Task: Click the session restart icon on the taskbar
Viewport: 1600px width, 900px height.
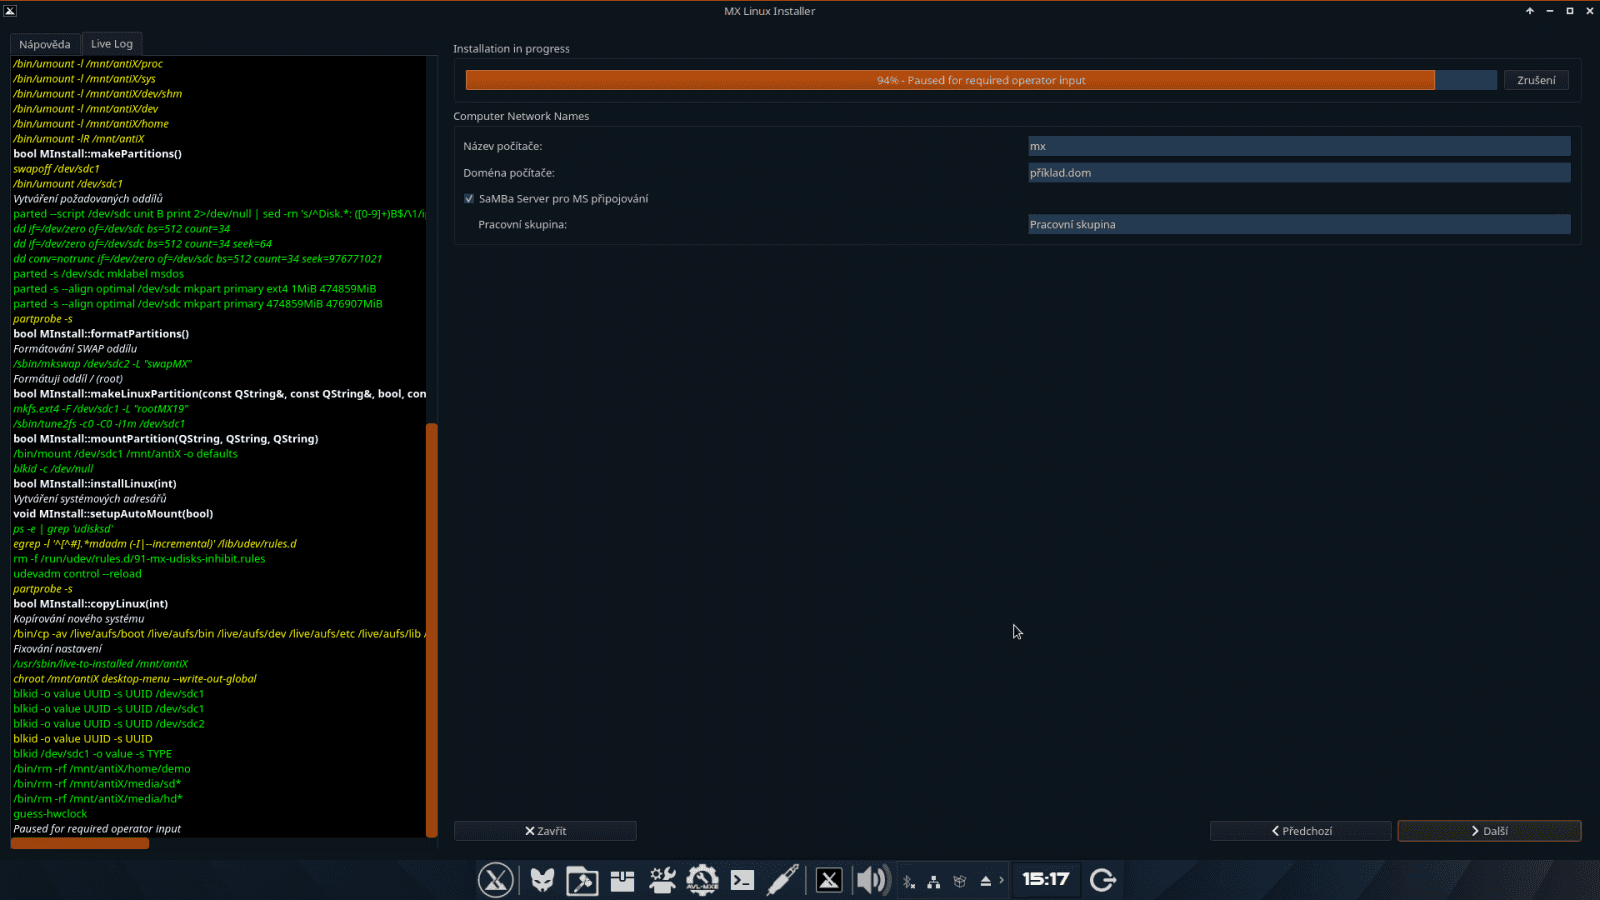Action: click(1103, 880)
